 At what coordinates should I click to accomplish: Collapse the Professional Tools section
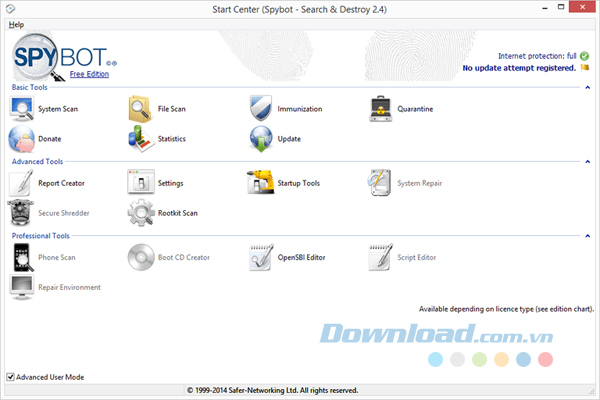(x=588, y=236)
